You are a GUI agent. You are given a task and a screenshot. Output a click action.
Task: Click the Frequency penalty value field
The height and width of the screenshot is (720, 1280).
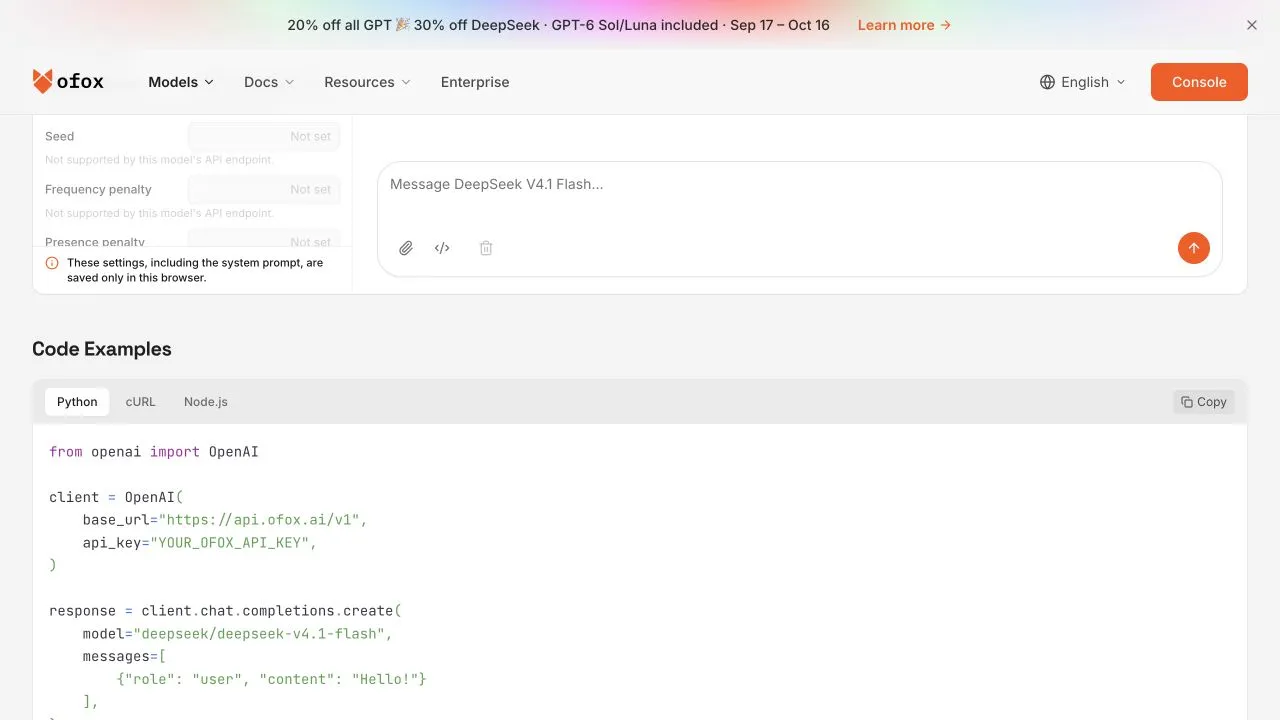click(264, 189)
